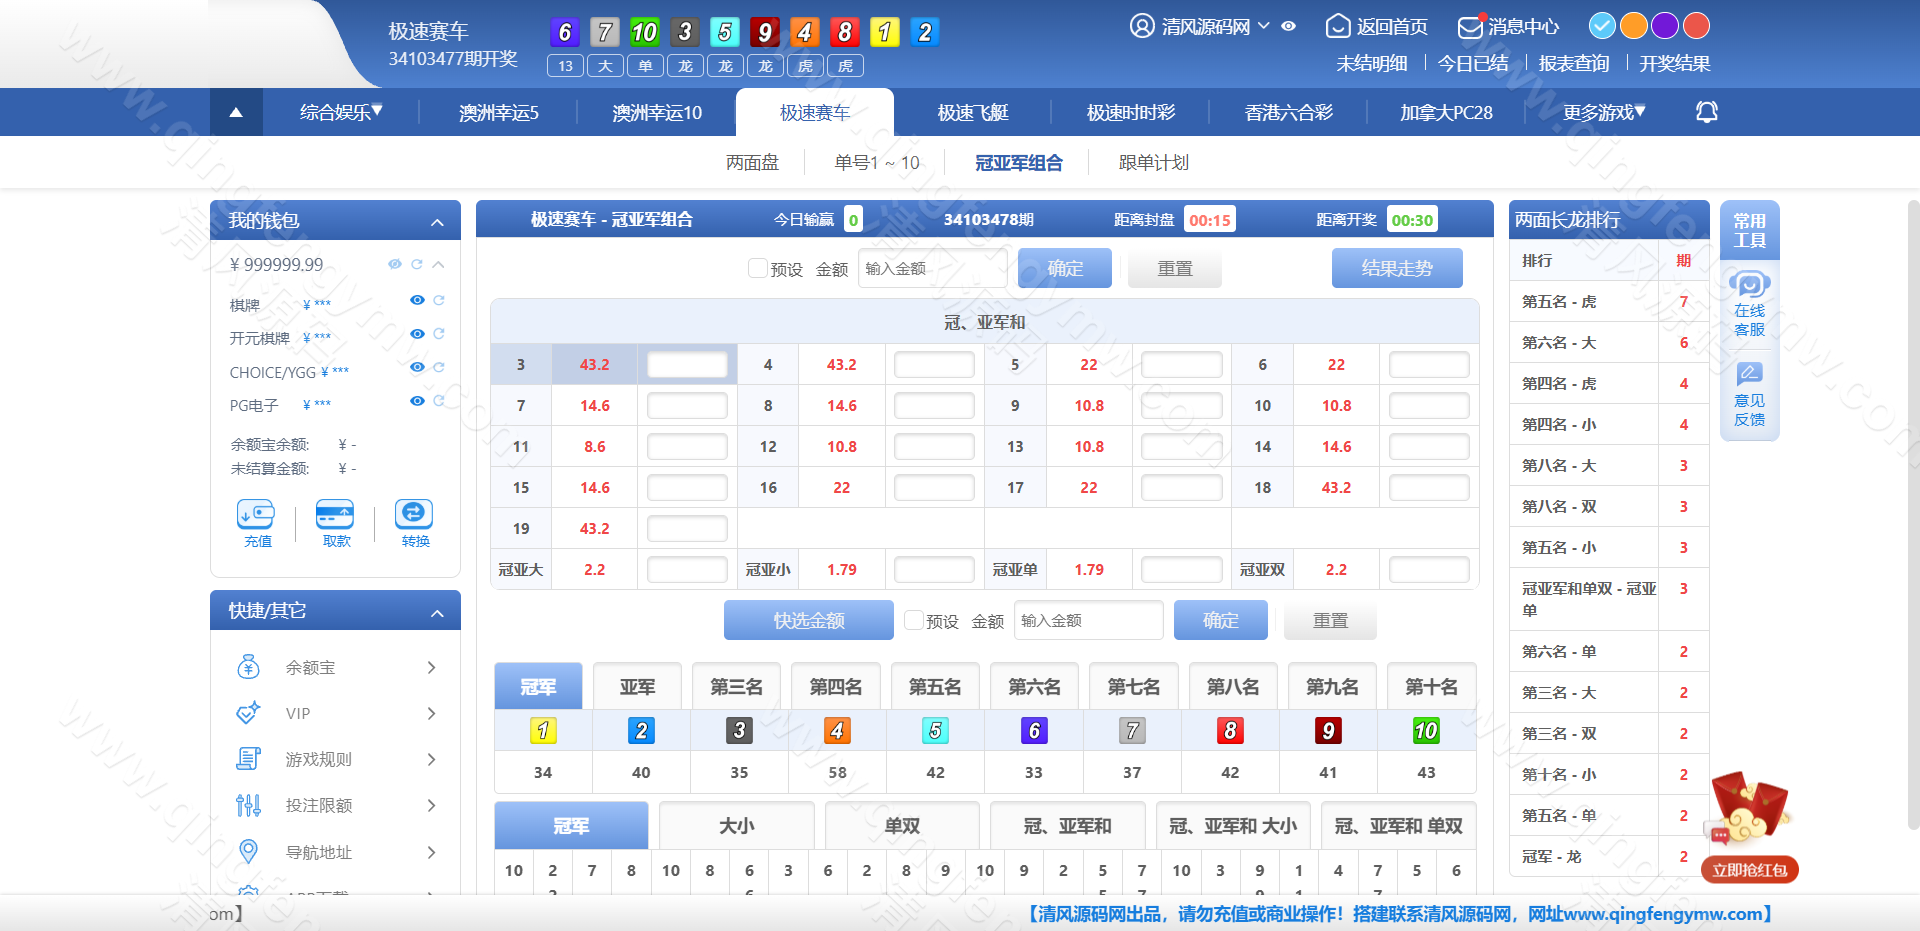1920x931 pixels.
Task: Check the lower 预设 checkbox
Action: click(913, 620)
